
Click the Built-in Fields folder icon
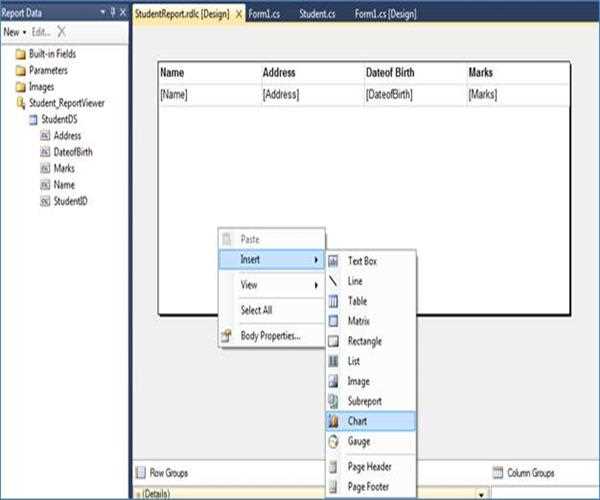pos(21,53)
